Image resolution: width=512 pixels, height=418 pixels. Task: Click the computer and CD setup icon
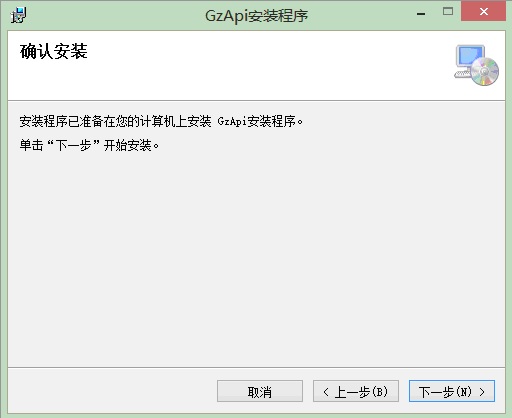tap(476, 65)
